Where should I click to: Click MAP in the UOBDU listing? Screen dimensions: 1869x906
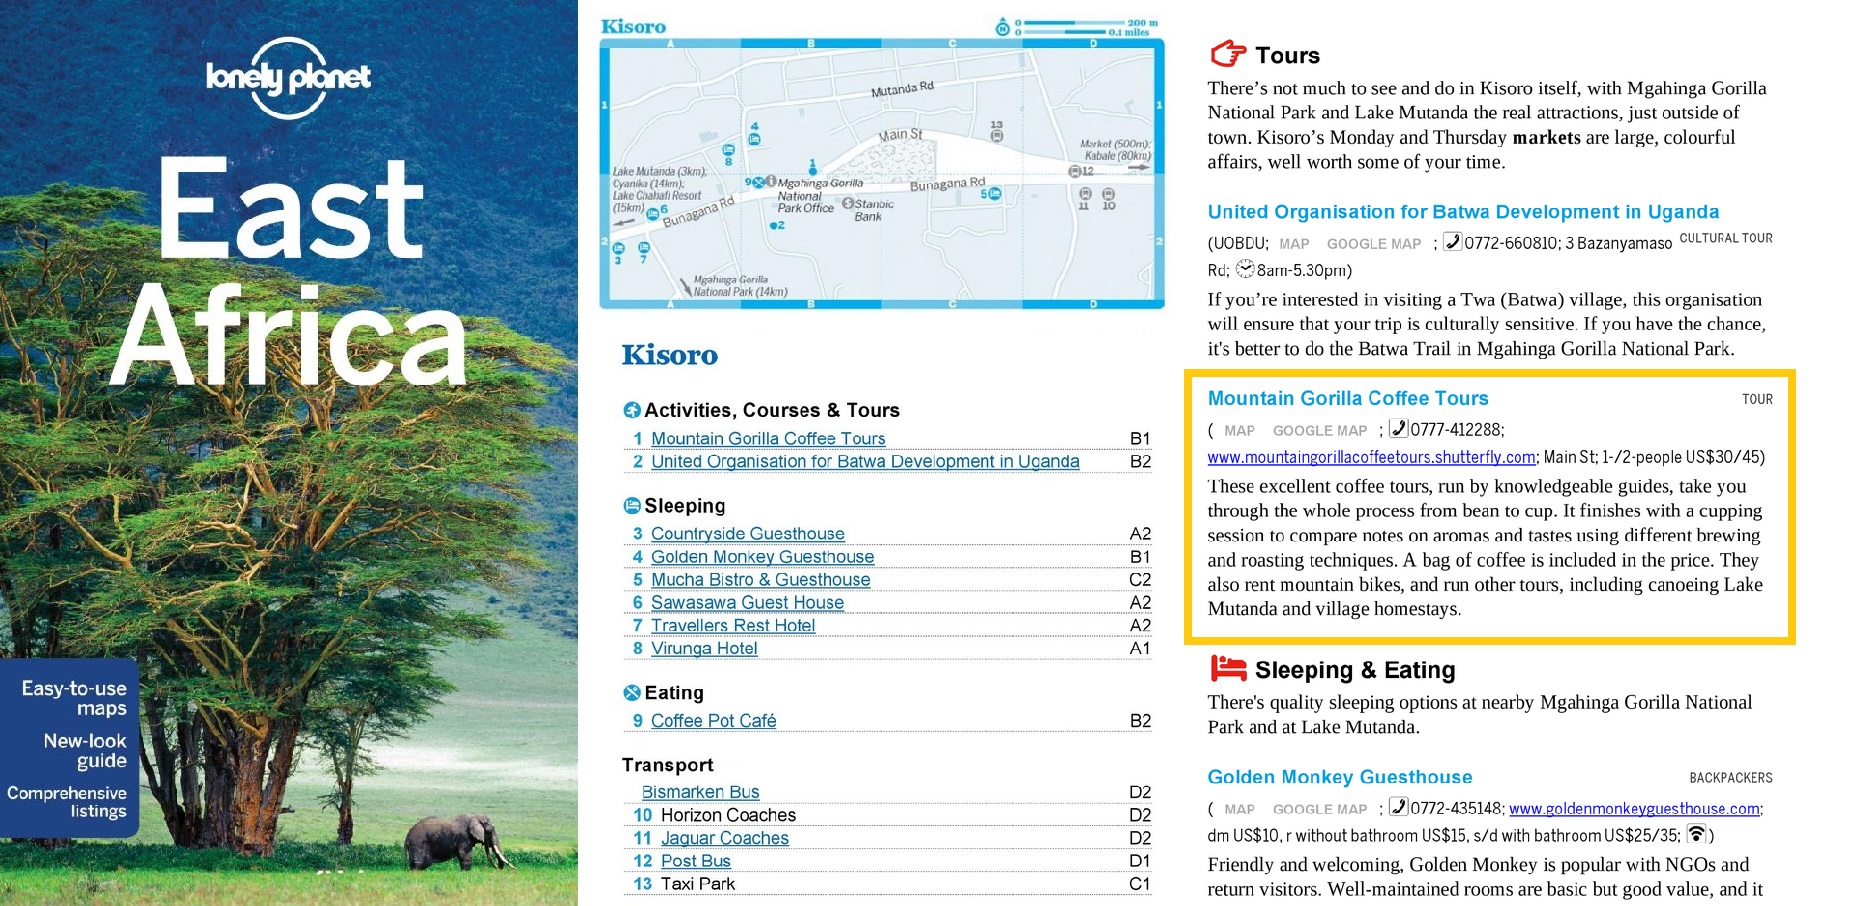point(1295,243)
